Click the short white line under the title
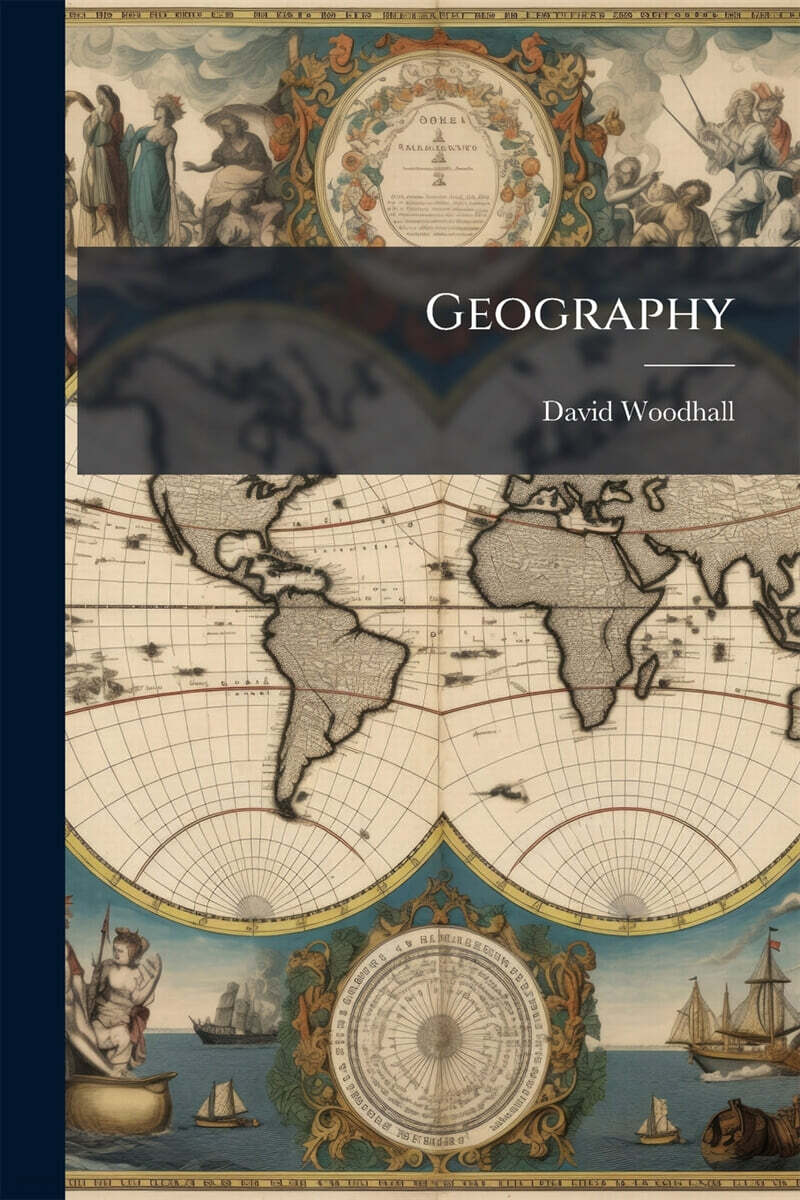The width and height of the screenshot is (800, 1200). coord(688,366)
